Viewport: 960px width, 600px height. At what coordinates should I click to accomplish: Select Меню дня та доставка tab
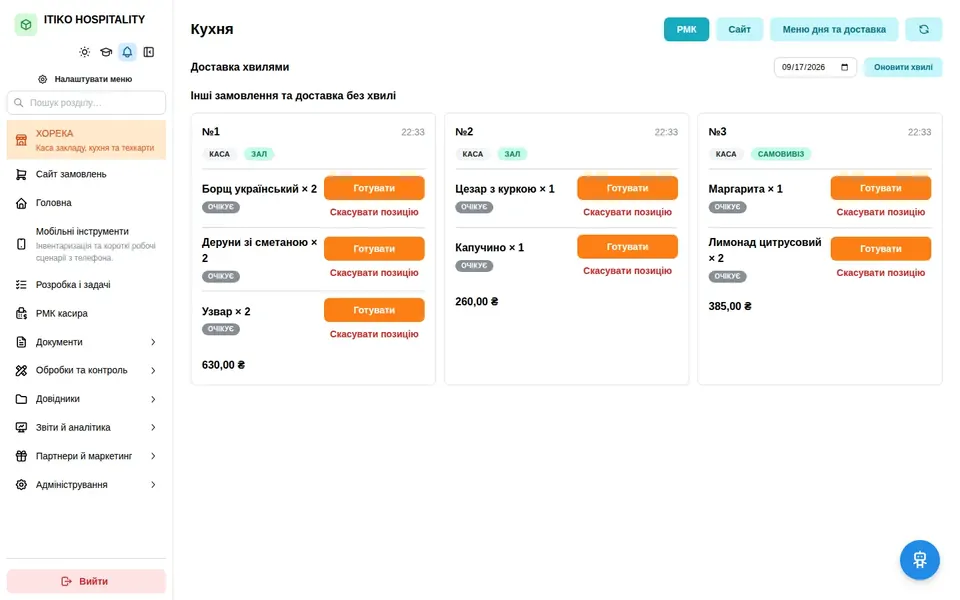(x=834, y=29)
